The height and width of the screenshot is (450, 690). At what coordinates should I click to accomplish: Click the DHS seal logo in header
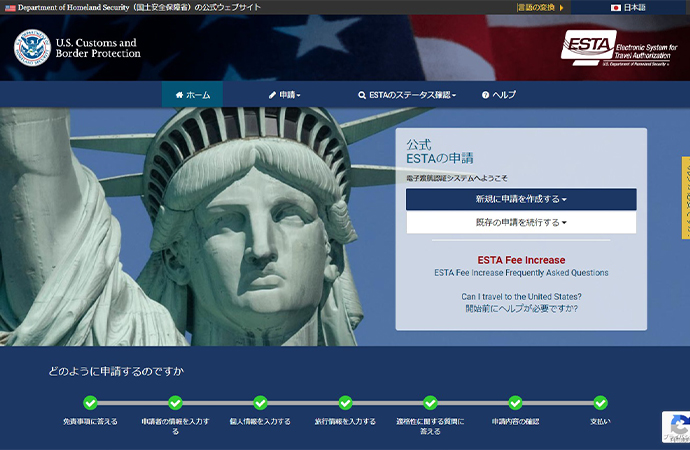pos(33,48)
